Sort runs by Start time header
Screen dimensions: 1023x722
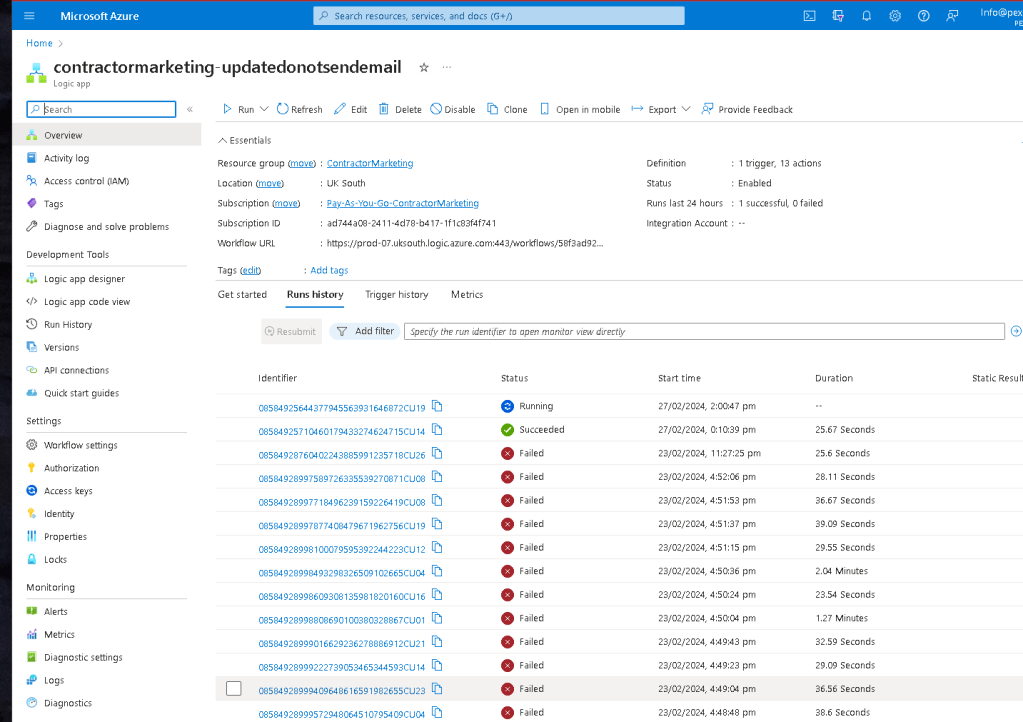tap(679, 378)
